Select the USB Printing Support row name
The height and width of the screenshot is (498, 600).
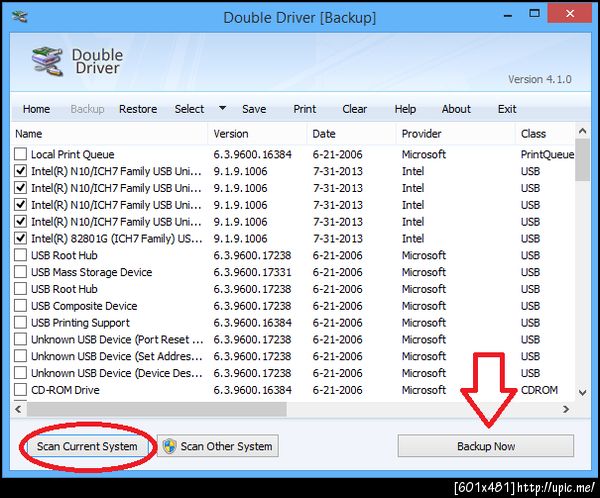(80, 323)
